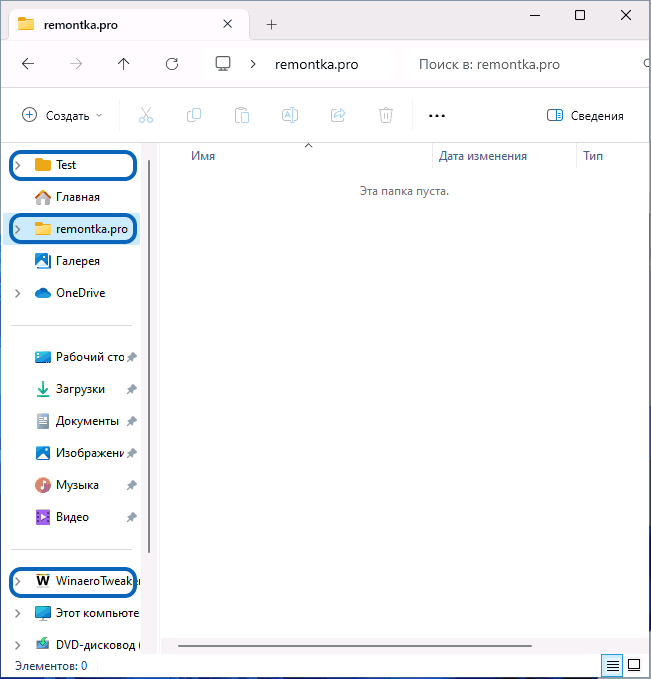Close the remontka.pro tab
This screenshot has height=679, width=651.
tap(228, 24)
